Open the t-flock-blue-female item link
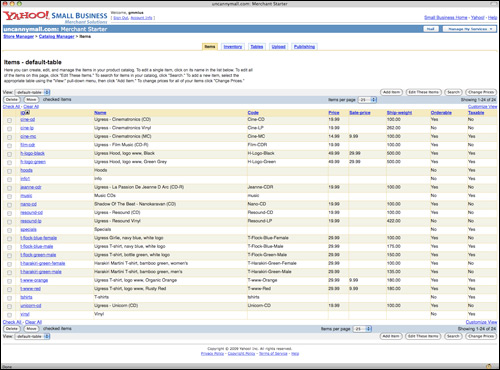 (x=38, y=238)
